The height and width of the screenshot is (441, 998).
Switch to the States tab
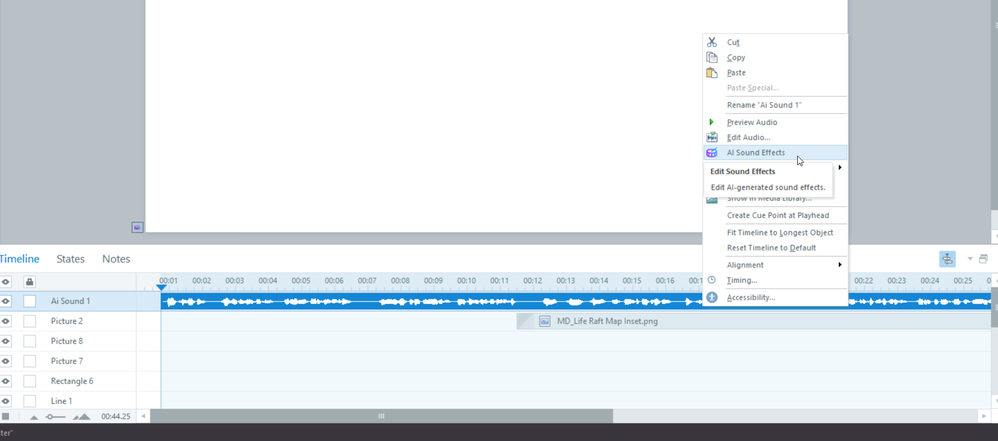[x=71, y=259]
